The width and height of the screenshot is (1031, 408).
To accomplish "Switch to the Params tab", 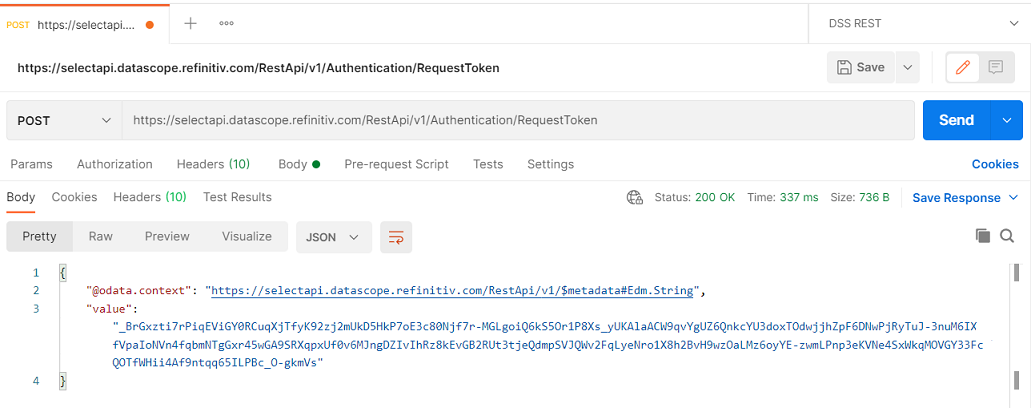I will (32, 164).
